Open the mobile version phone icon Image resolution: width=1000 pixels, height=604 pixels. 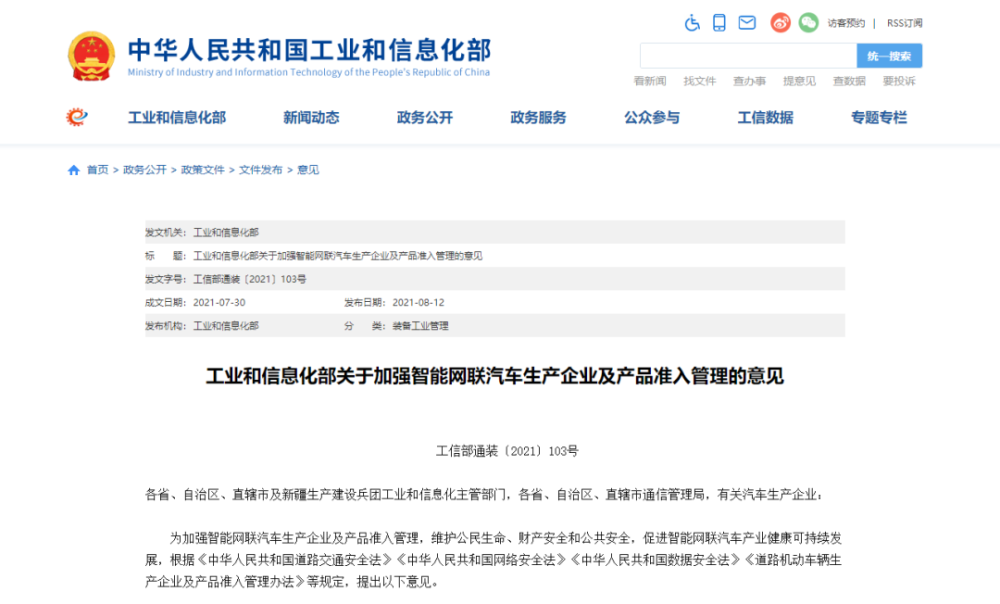[719, 23]
